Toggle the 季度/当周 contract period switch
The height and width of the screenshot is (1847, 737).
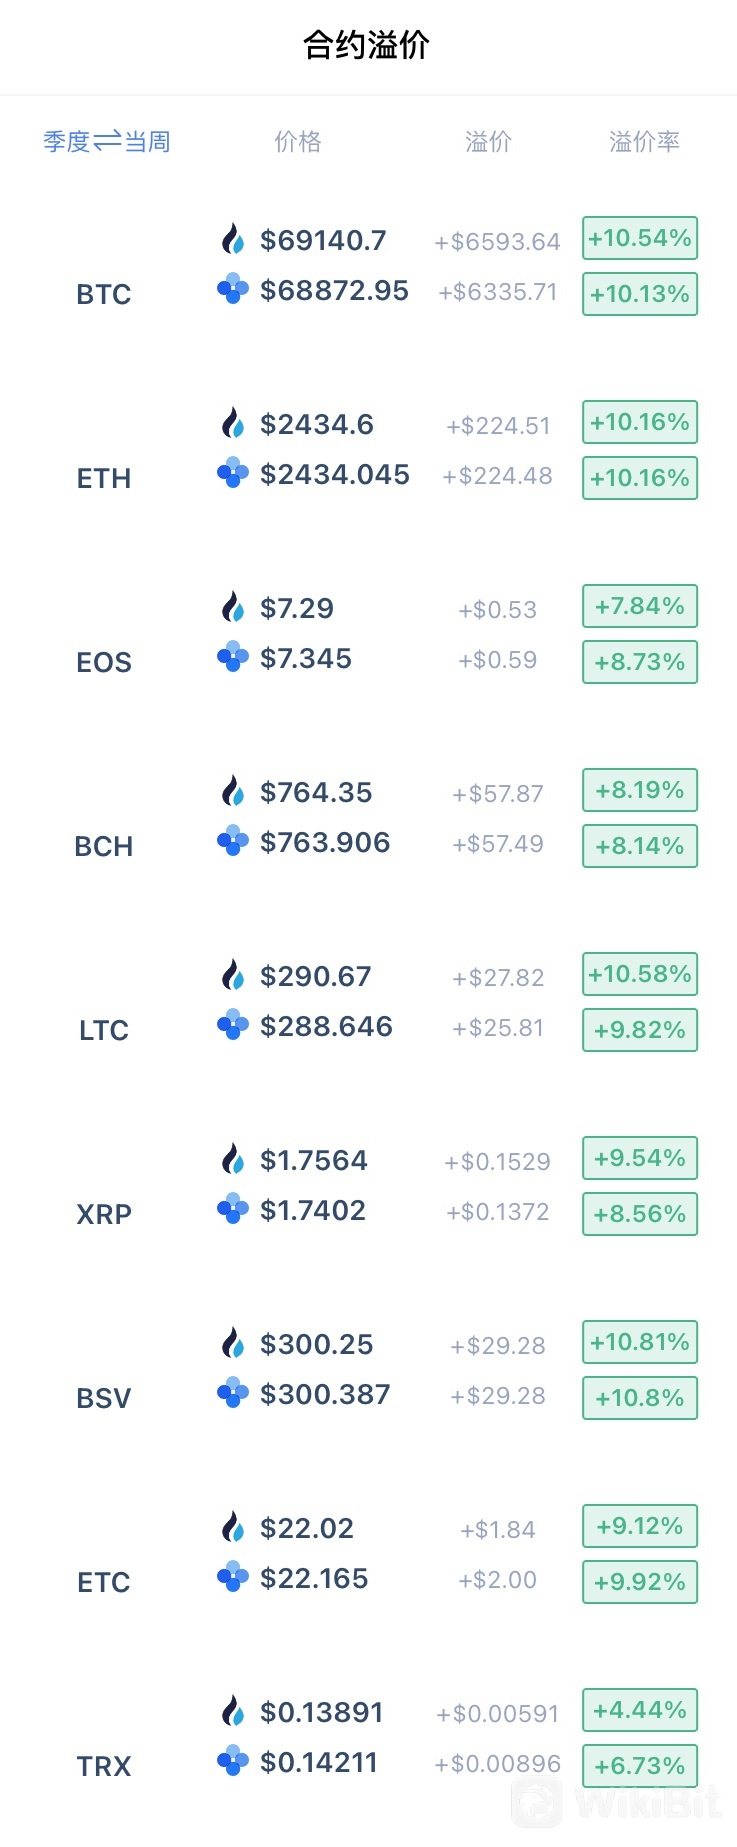tap(106, 142)
